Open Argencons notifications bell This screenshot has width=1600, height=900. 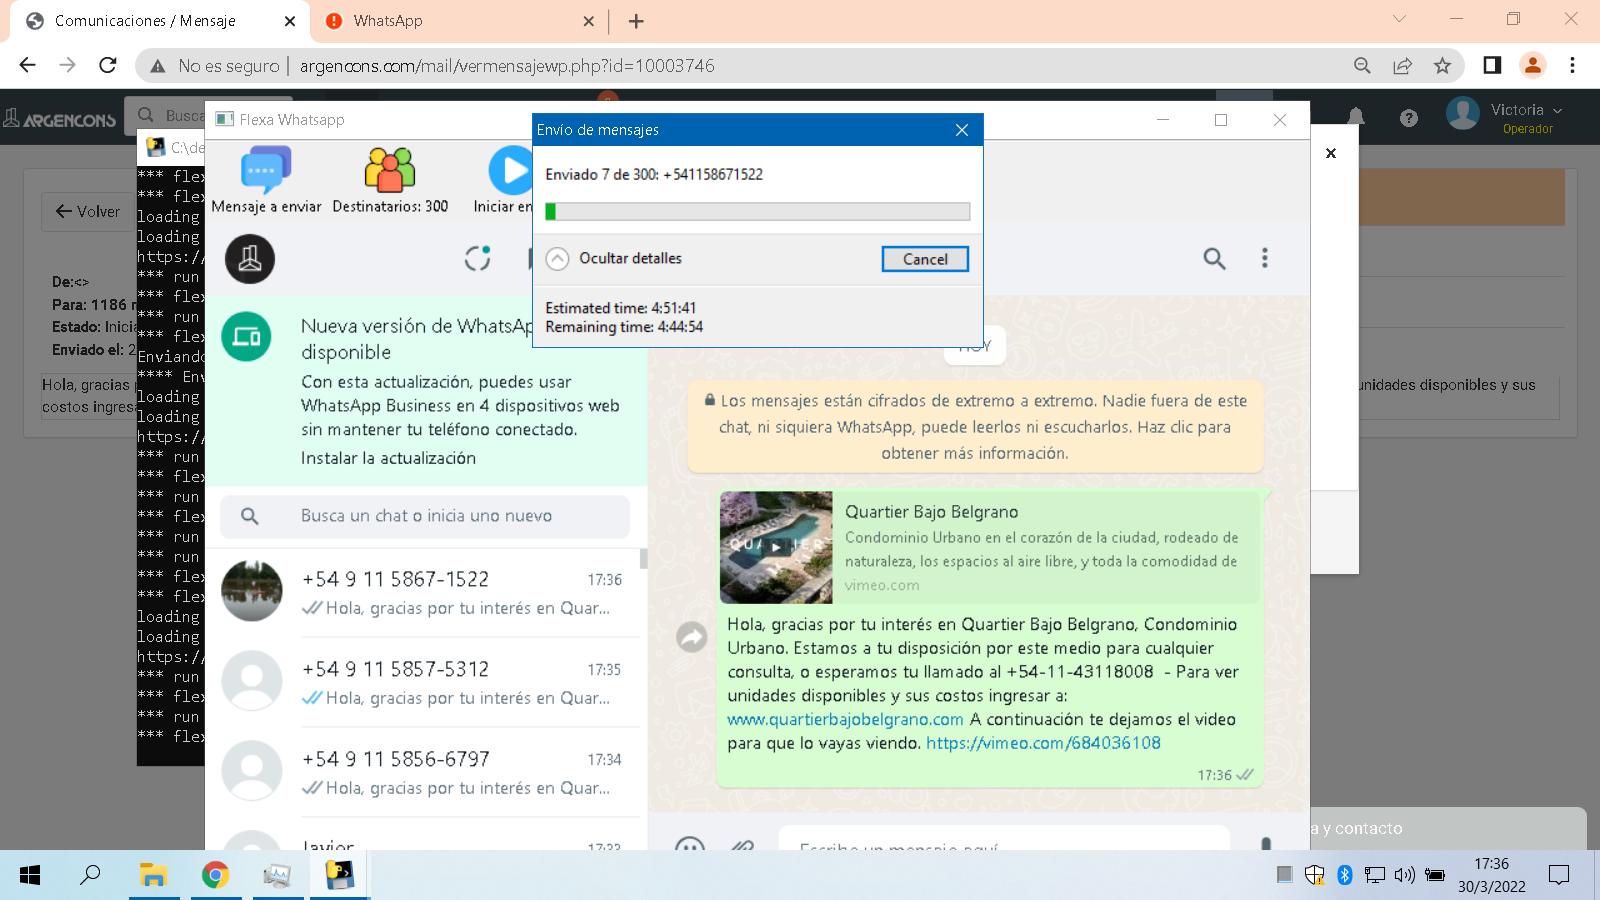(1355, 117)
